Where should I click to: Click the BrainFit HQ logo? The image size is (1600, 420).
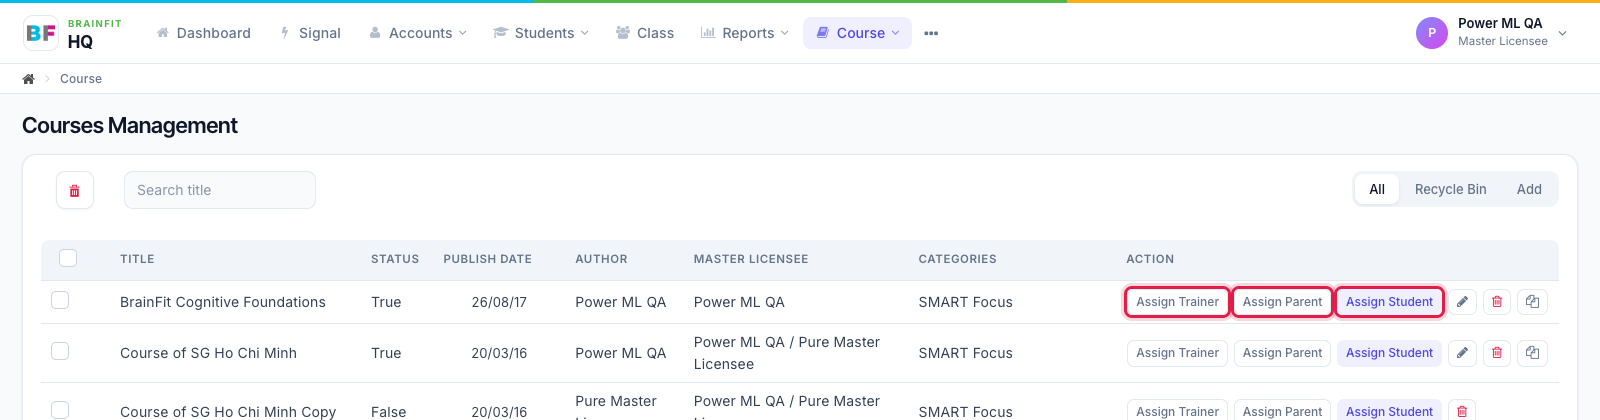72,33
